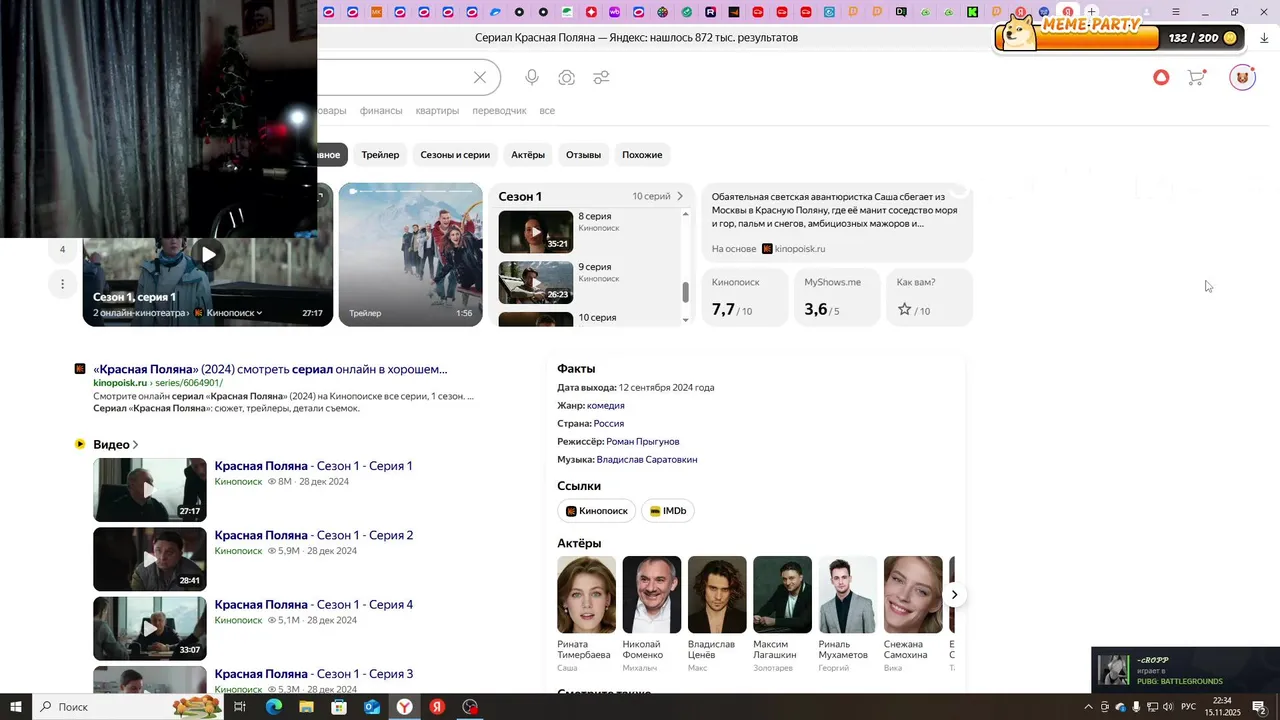Open the kinopoisk.ru source under the description
1280x720 pixels.
point(794,249)
